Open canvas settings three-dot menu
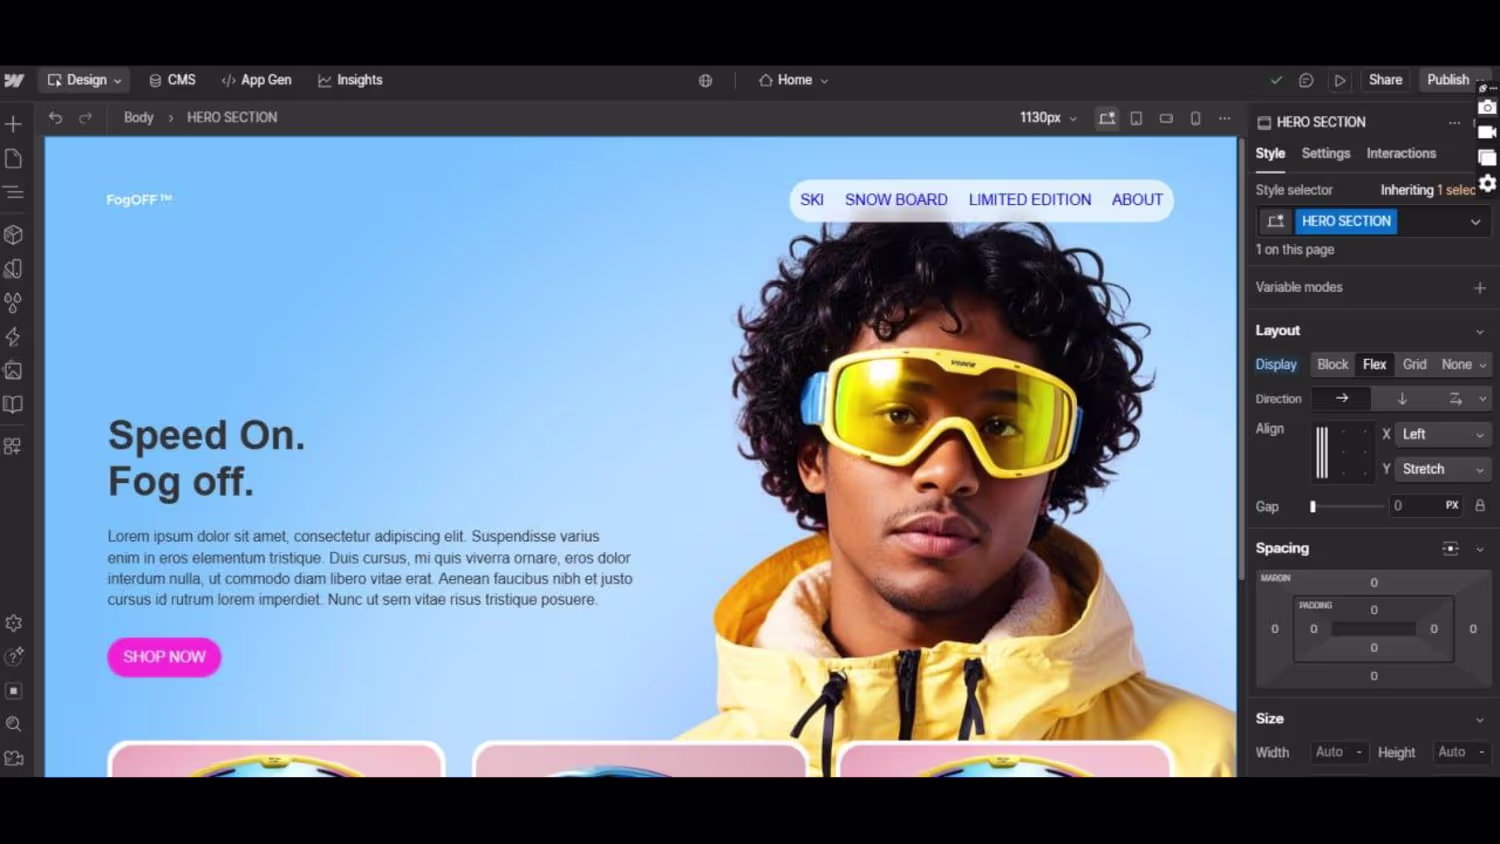The width and height of the screenshot is (1500, 844). (x=1225, y=118)
